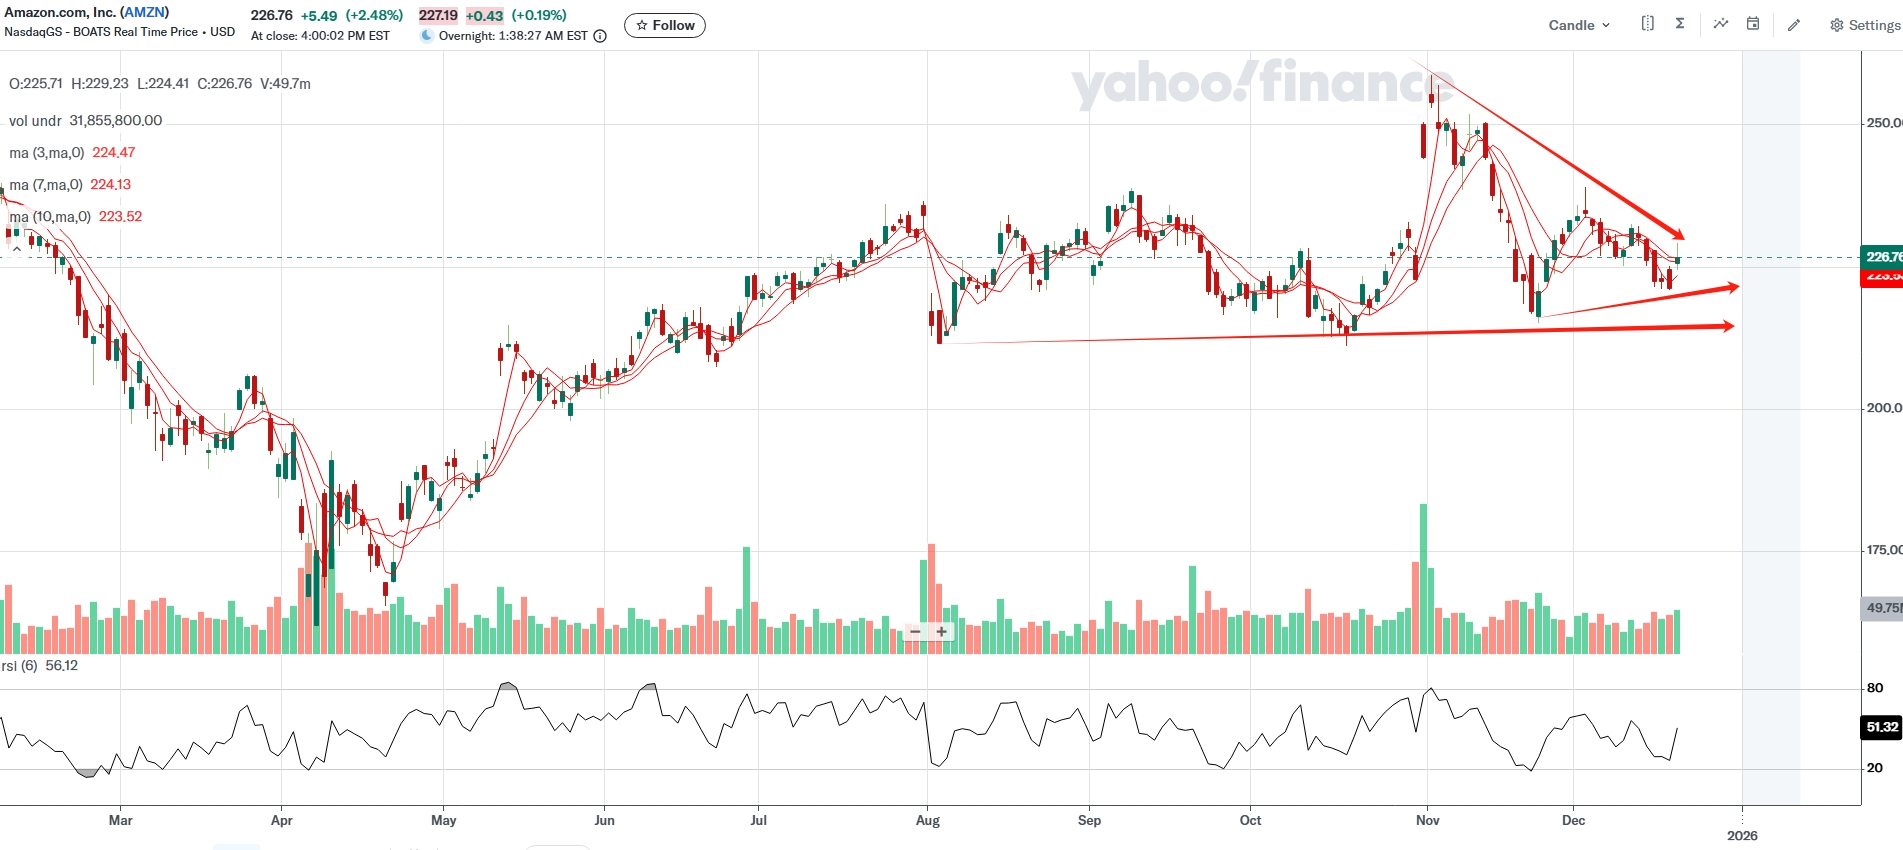Zoom out with the minus button
Image resolution: width=1903 pixels, height=850 pixels.
pyautogui.click(x=915, y=632)
